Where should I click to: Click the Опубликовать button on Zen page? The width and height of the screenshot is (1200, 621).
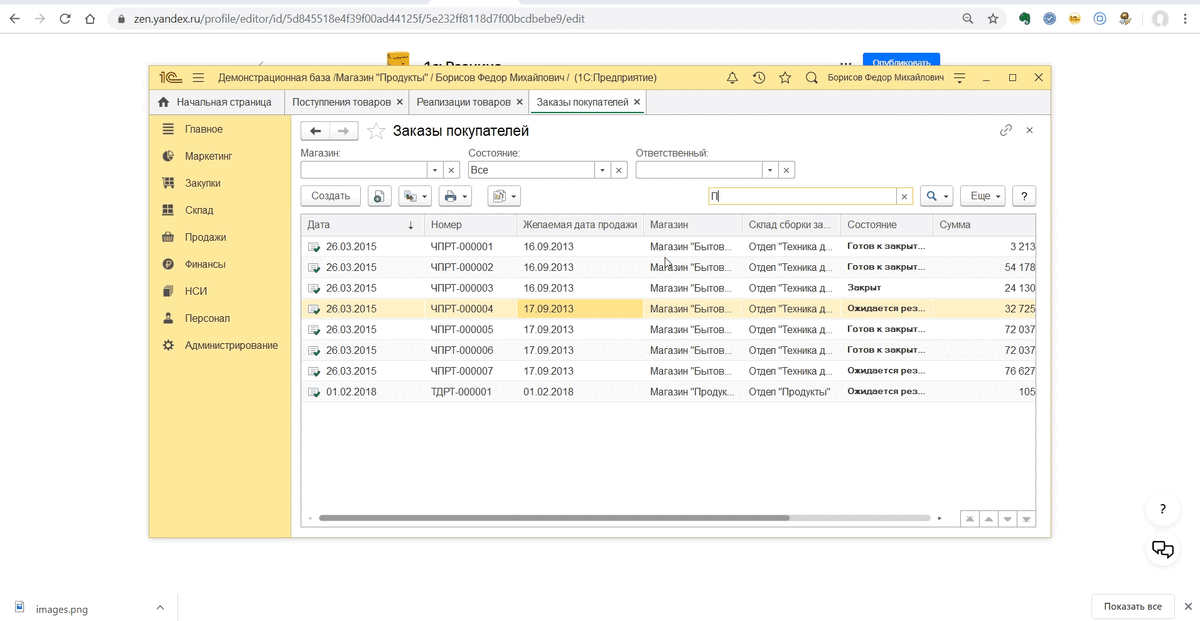pos(901,62)
